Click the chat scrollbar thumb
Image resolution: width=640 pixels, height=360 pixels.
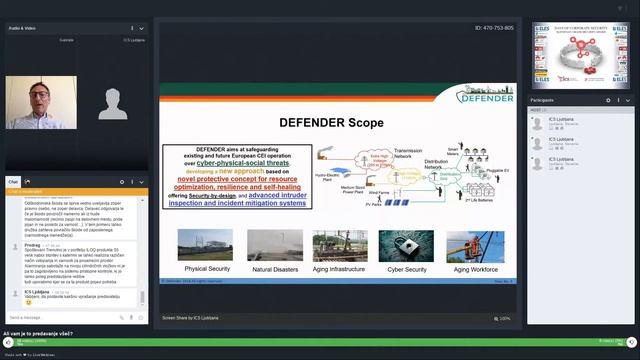[x=142, y=297]
